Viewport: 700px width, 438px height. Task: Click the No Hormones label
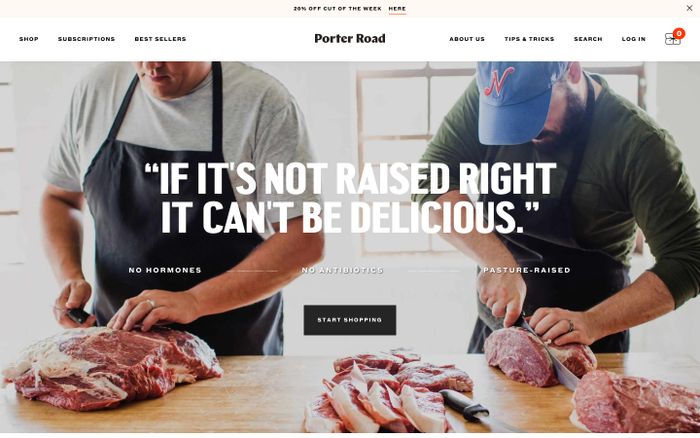[x=165, y=270]
